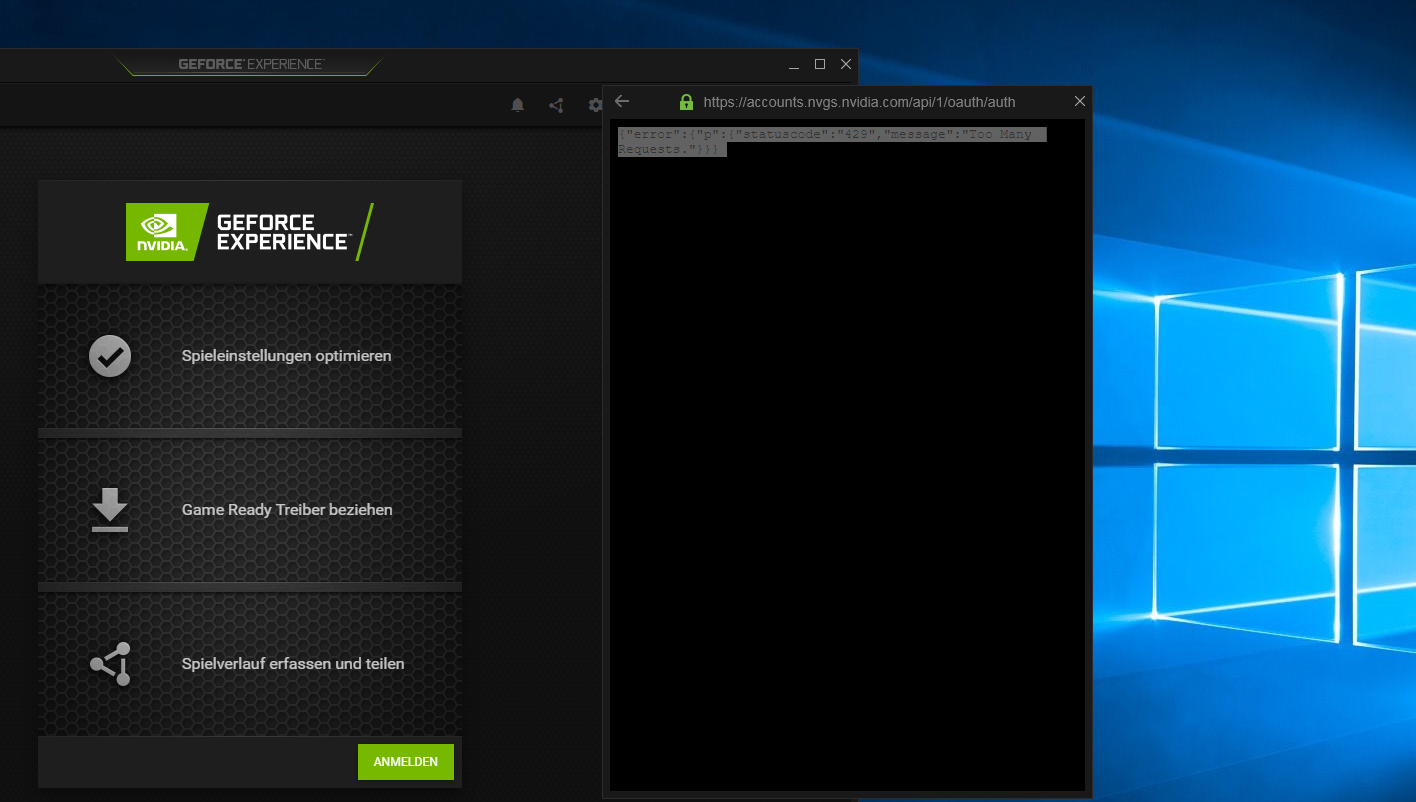
Task: Open settings with the gear icon
Action: point(595,105)
